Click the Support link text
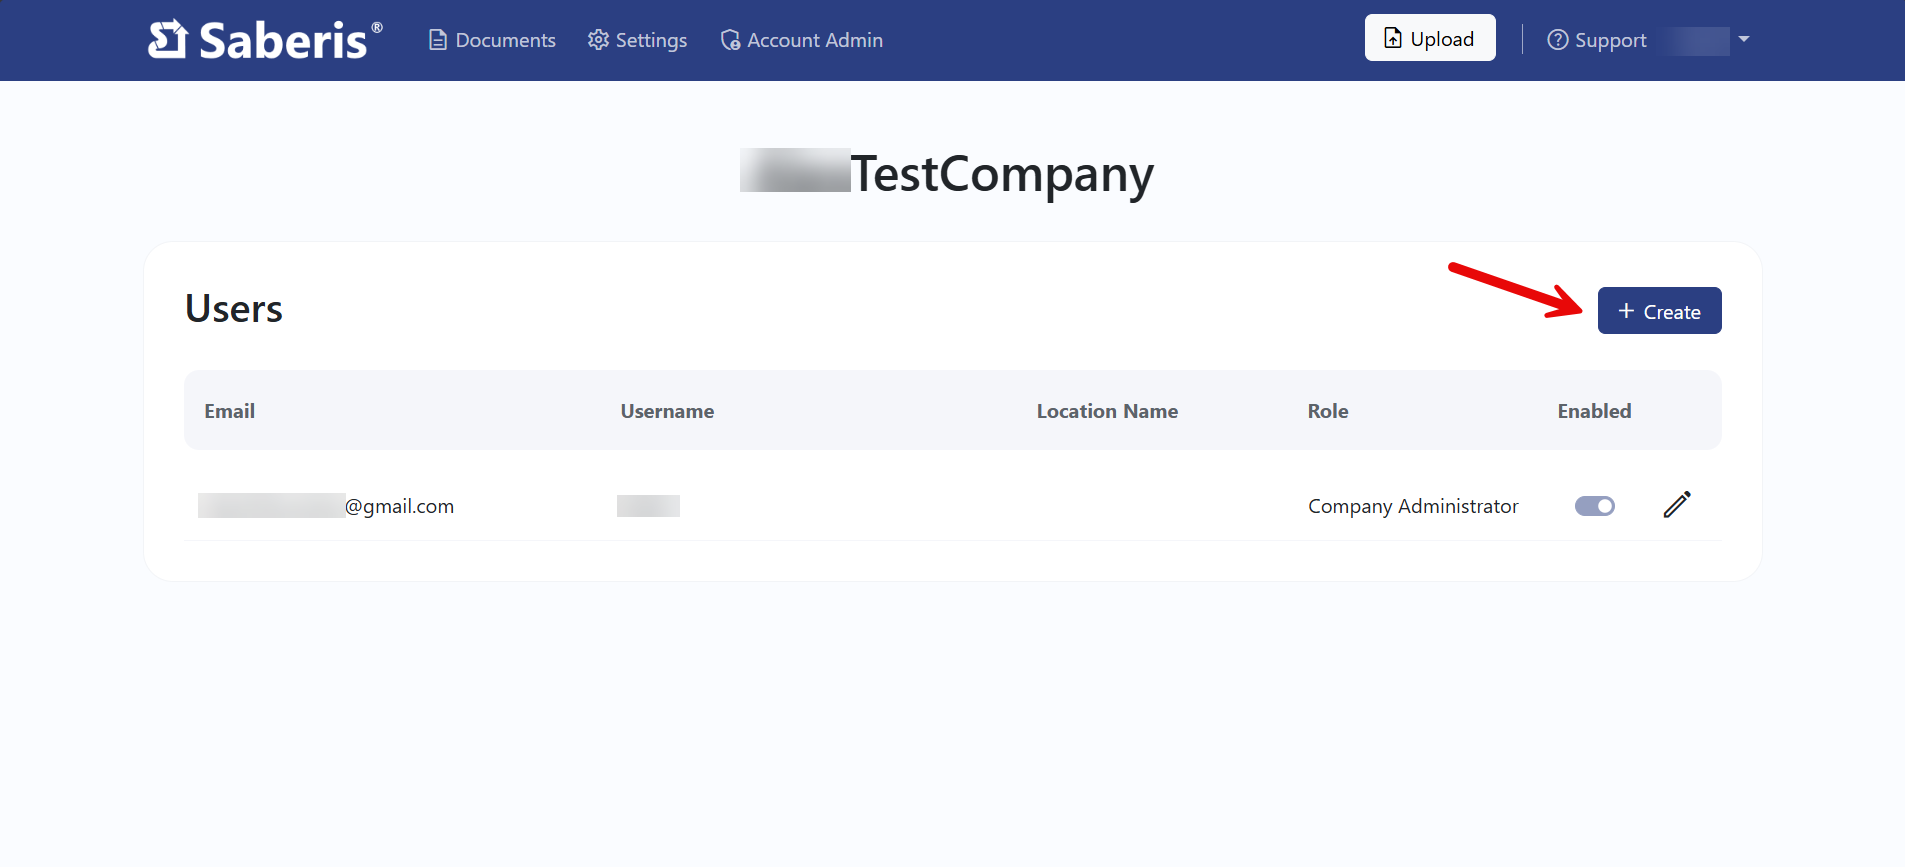Viewport: 1905px width, 867px height. (1610, 40)
